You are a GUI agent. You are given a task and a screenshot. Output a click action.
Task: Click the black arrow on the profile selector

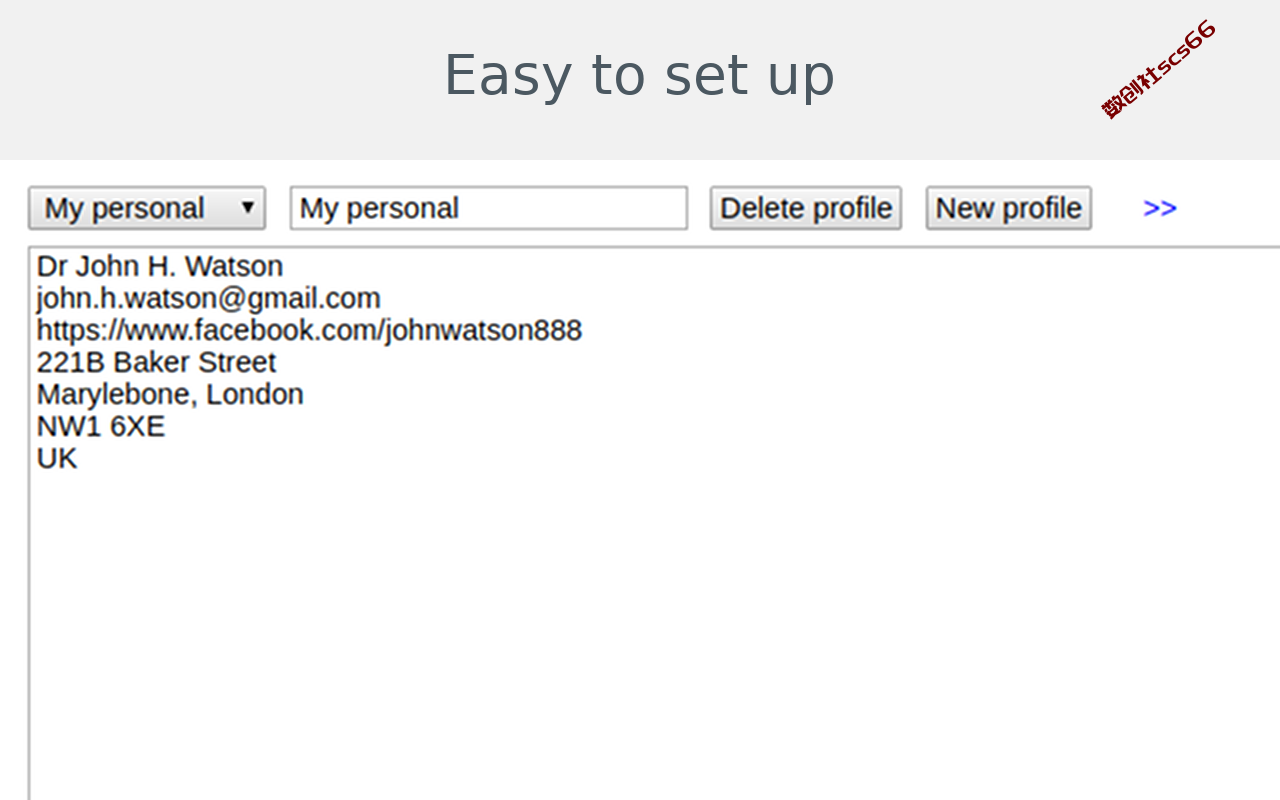coord(248,208)
